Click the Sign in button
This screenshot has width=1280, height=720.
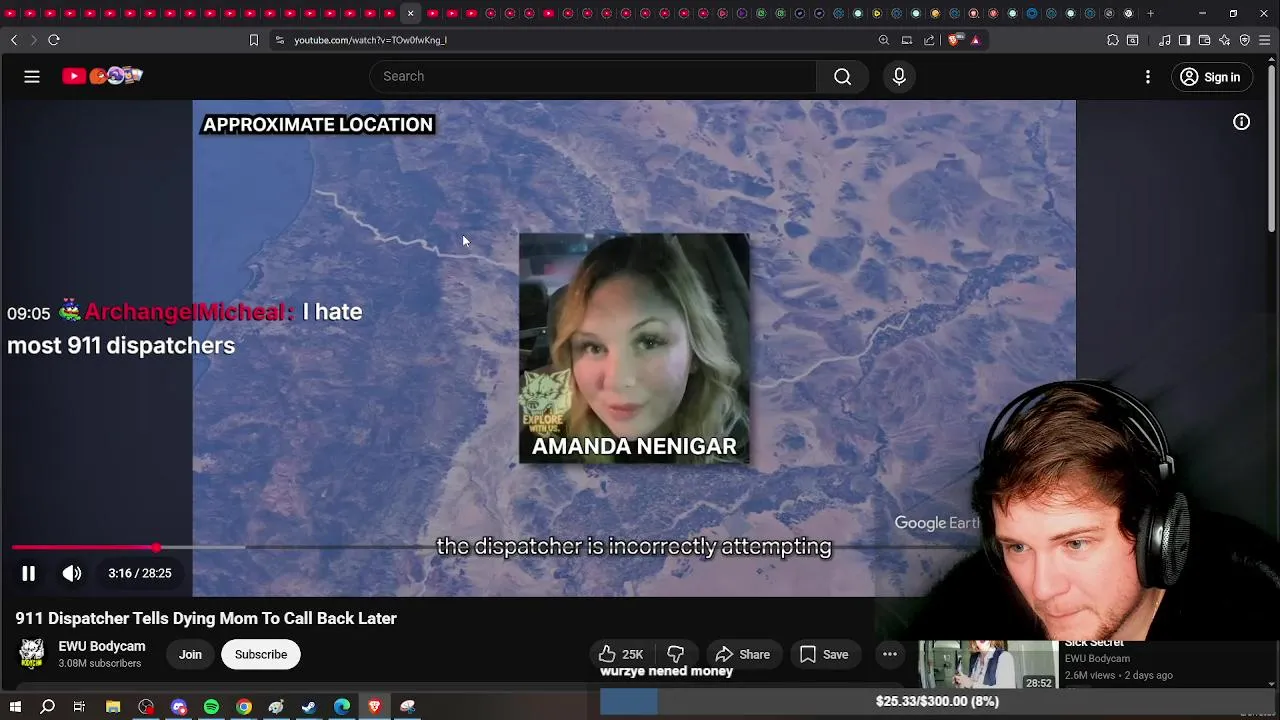tap(1211, 77)
